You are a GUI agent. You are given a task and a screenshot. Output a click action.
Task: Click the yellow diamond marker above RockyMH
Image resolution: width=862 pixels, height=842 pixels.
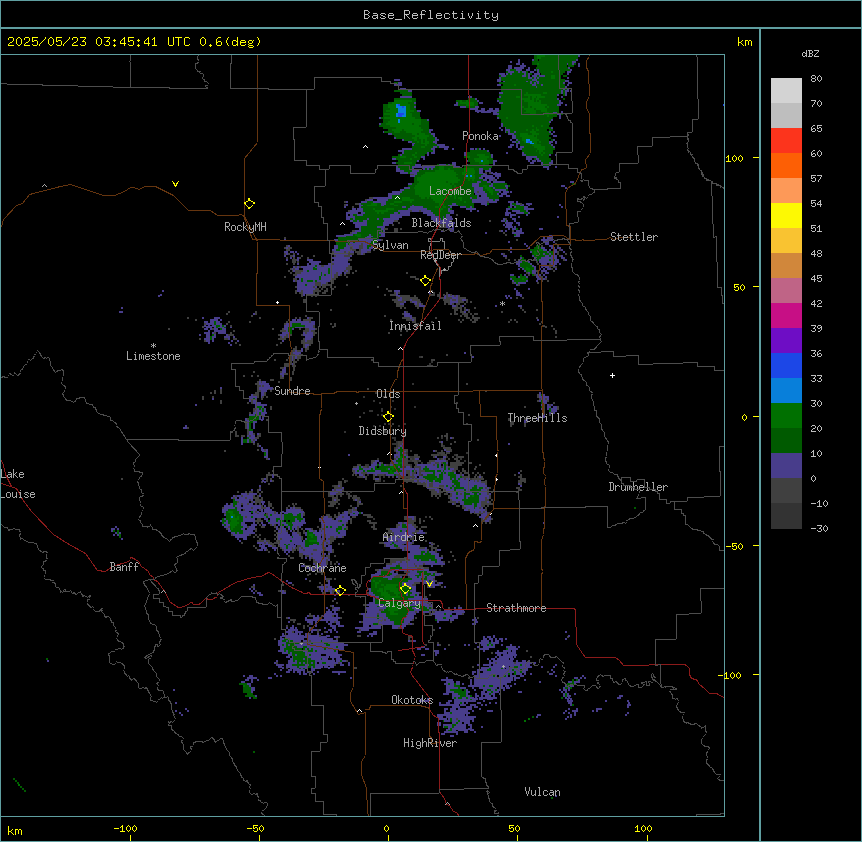[x=249, y=204]
